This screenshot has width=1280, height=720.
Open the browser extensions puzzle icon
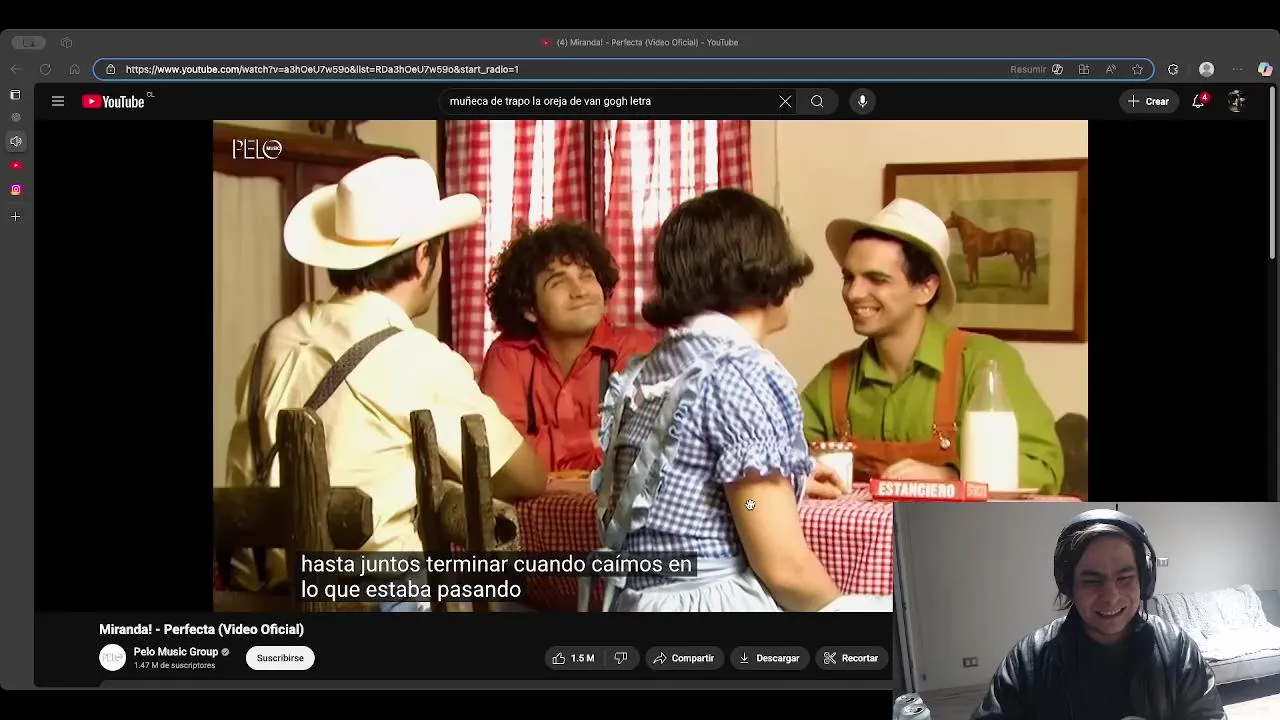1173,69
